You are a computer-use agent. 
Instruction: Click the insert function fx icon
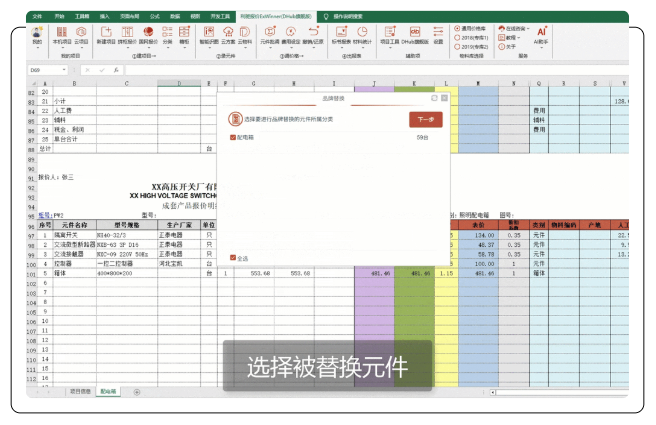116,70
